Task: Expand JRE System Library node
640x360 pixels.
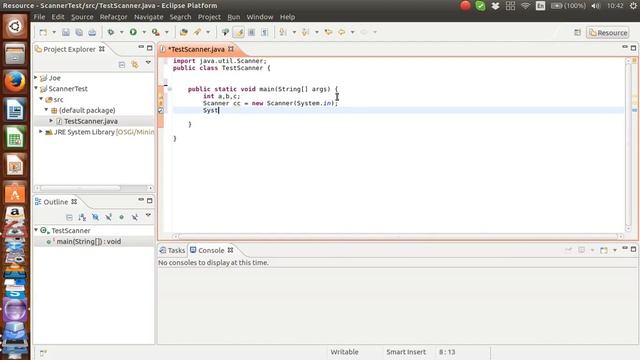Action: coord(41,131)
